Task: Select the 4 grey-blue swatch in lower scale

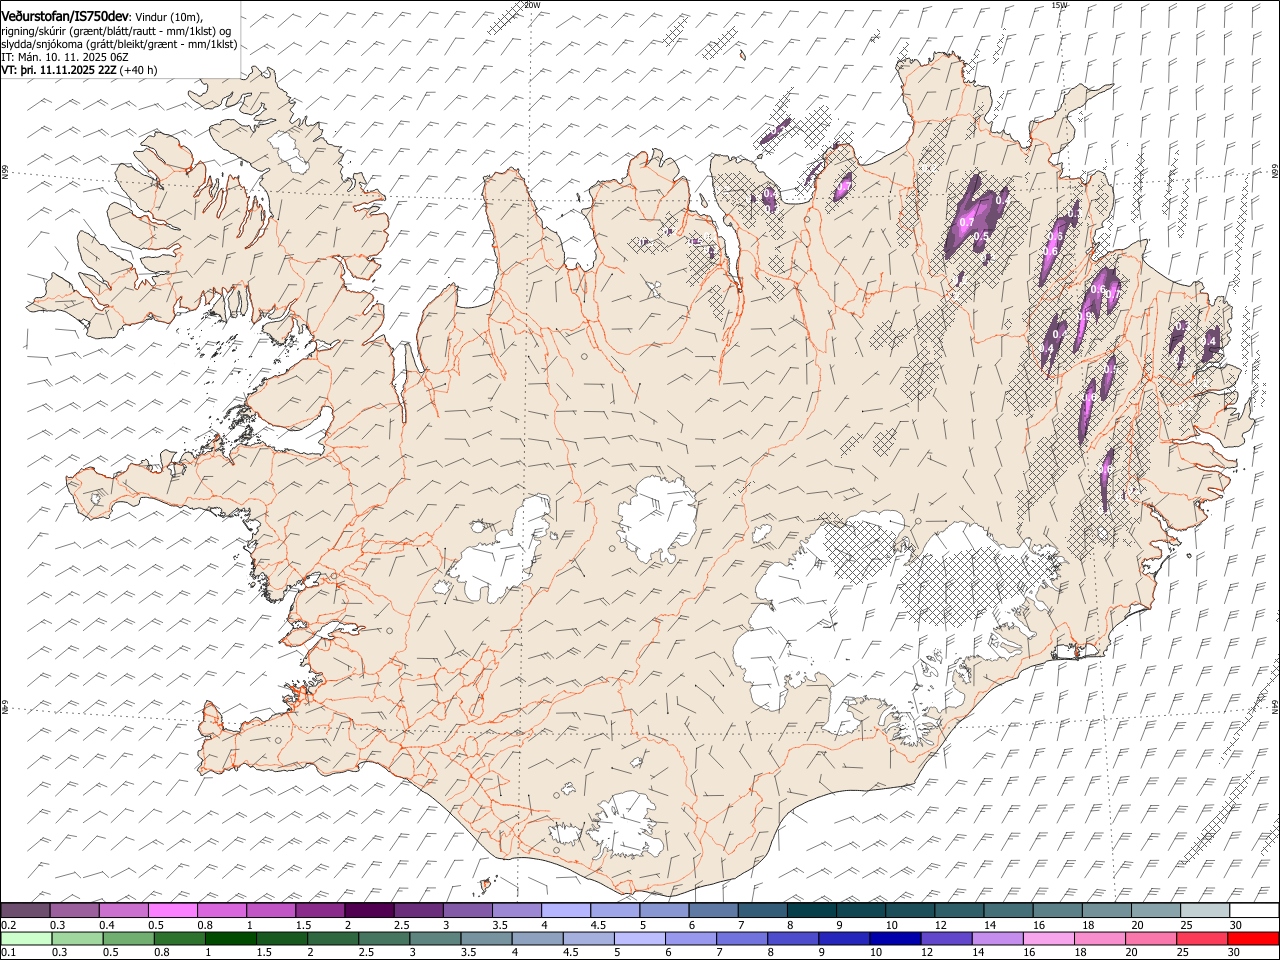Action: 538,938
